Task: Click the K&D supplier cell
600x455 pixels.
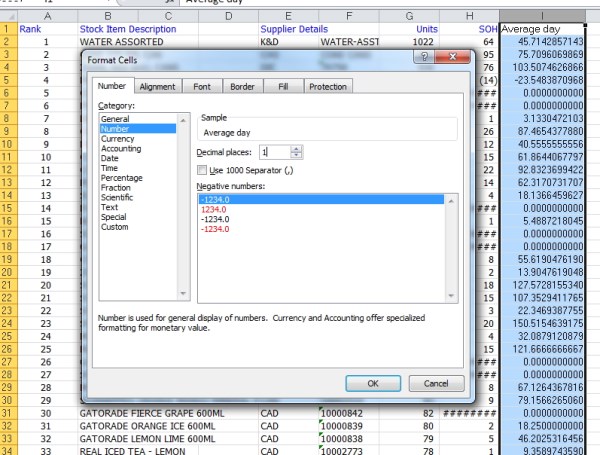Action: point(289,42)
